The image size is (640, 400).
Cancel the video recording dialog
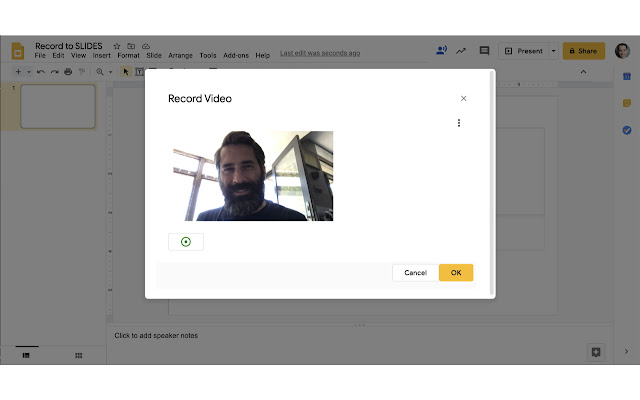click(x=416, y=273)
